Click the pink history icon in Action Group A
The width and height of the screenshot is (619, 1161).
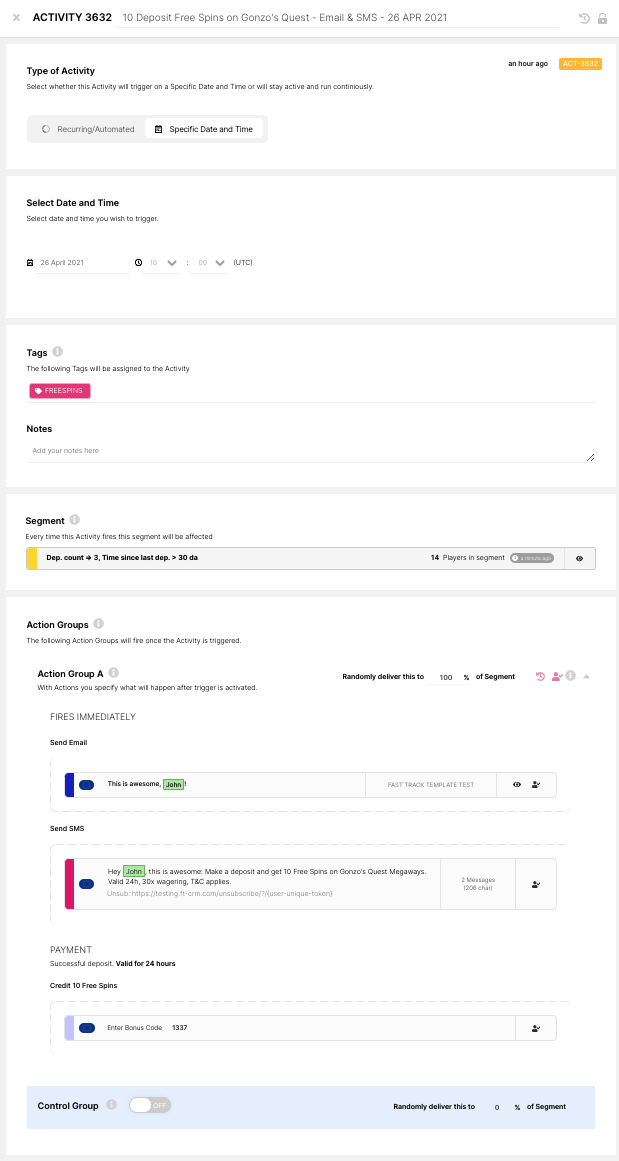pyautogui.click(x=540, y=676)
